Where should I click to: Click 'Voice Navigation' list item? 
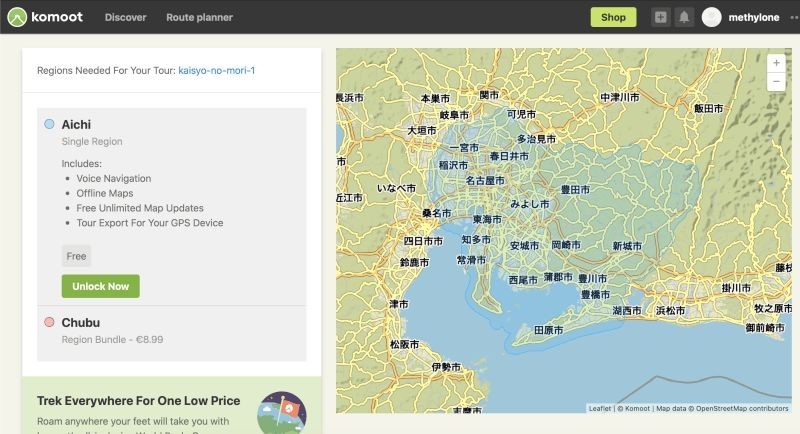(x=114, y=178)
